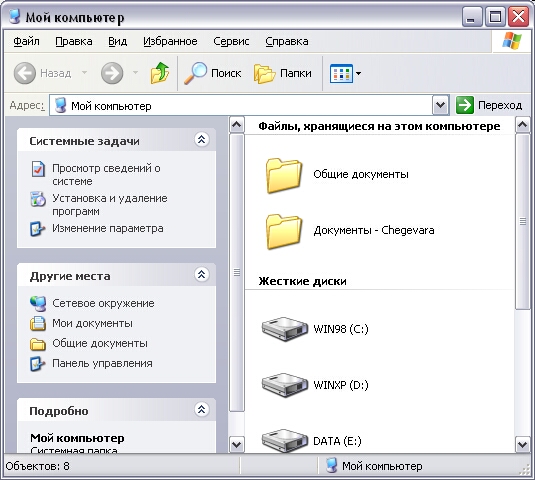Open the Избранное menu
This screenshot has height=480, width=535.
(x=170, y=41)
